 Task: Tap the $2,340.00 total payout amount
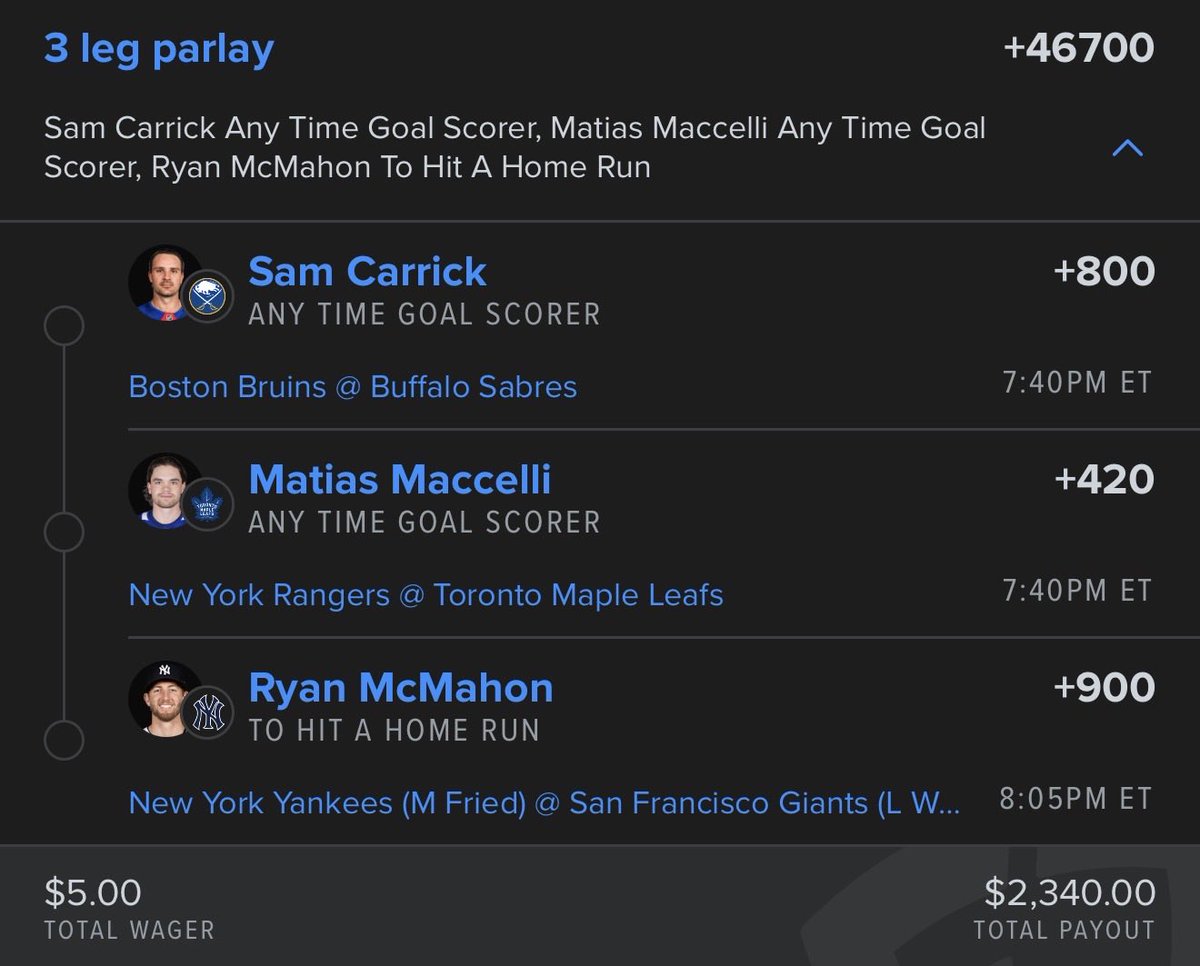(x=1070, y=893)
